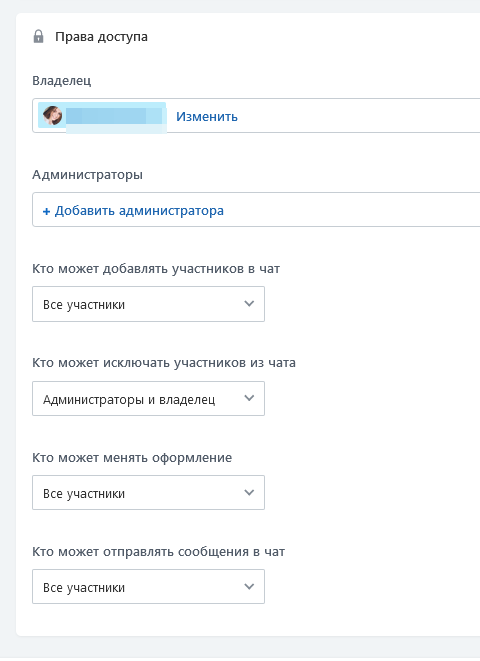Click the chevron arrow under отправлять сообщения в чат
480x661 pixels.
249,586
